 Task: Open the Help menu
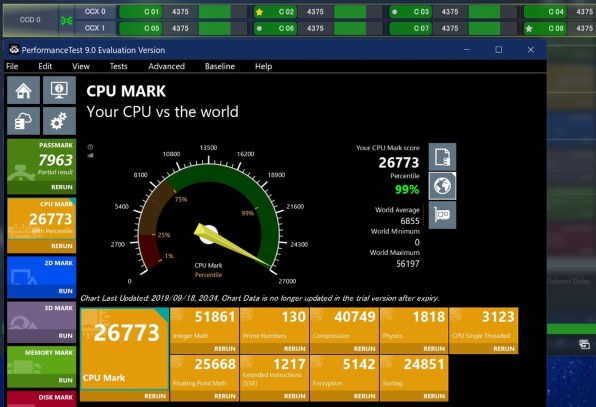(263, 67)
